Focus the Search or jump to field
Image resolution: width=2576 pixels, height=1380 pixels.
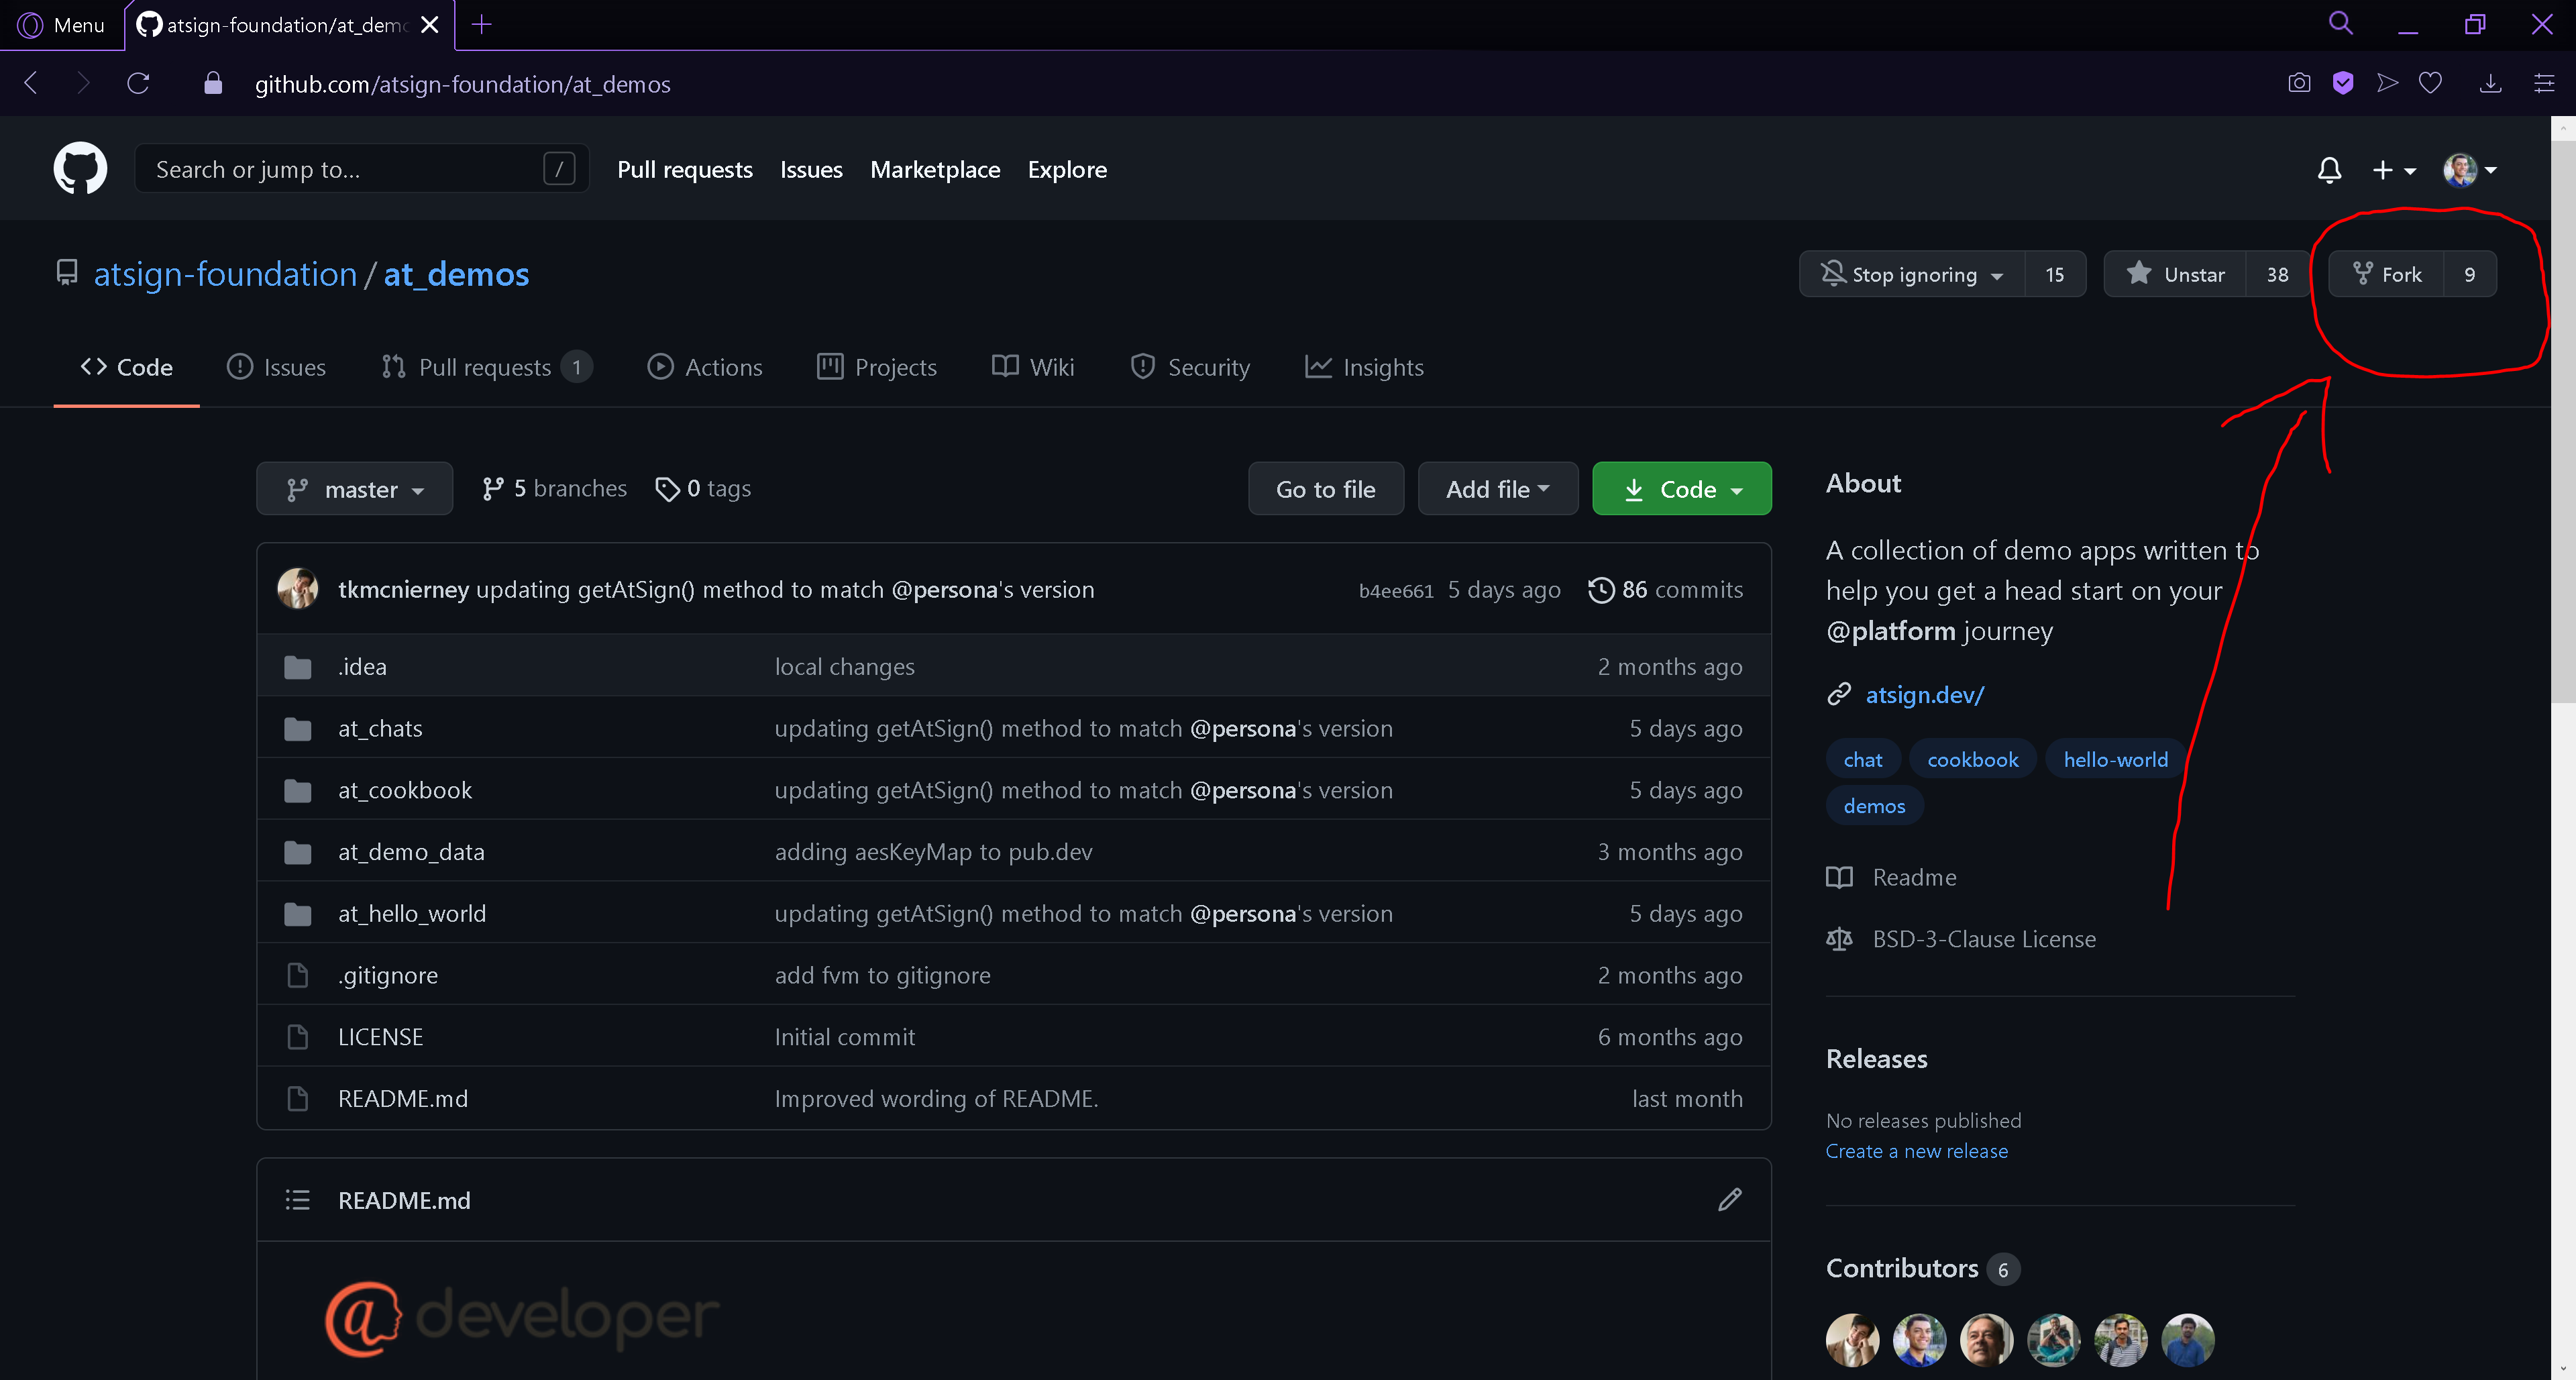(x=362, y=169)
